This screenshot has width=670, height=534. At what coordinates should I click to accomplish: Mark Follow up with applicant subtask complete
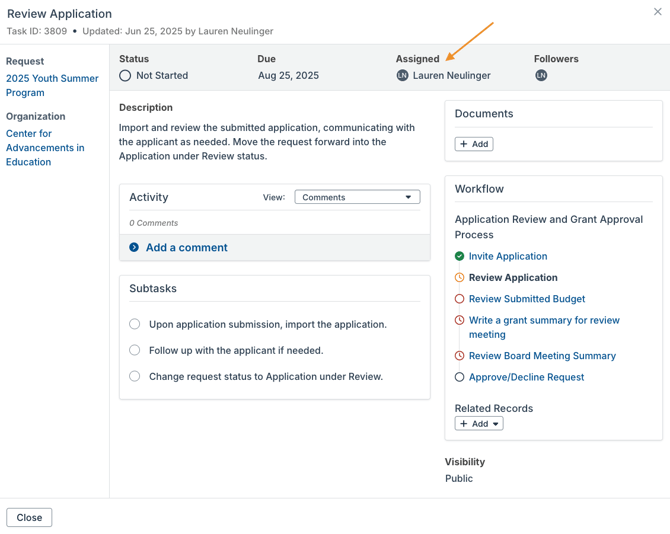click(x=135, y=350)
